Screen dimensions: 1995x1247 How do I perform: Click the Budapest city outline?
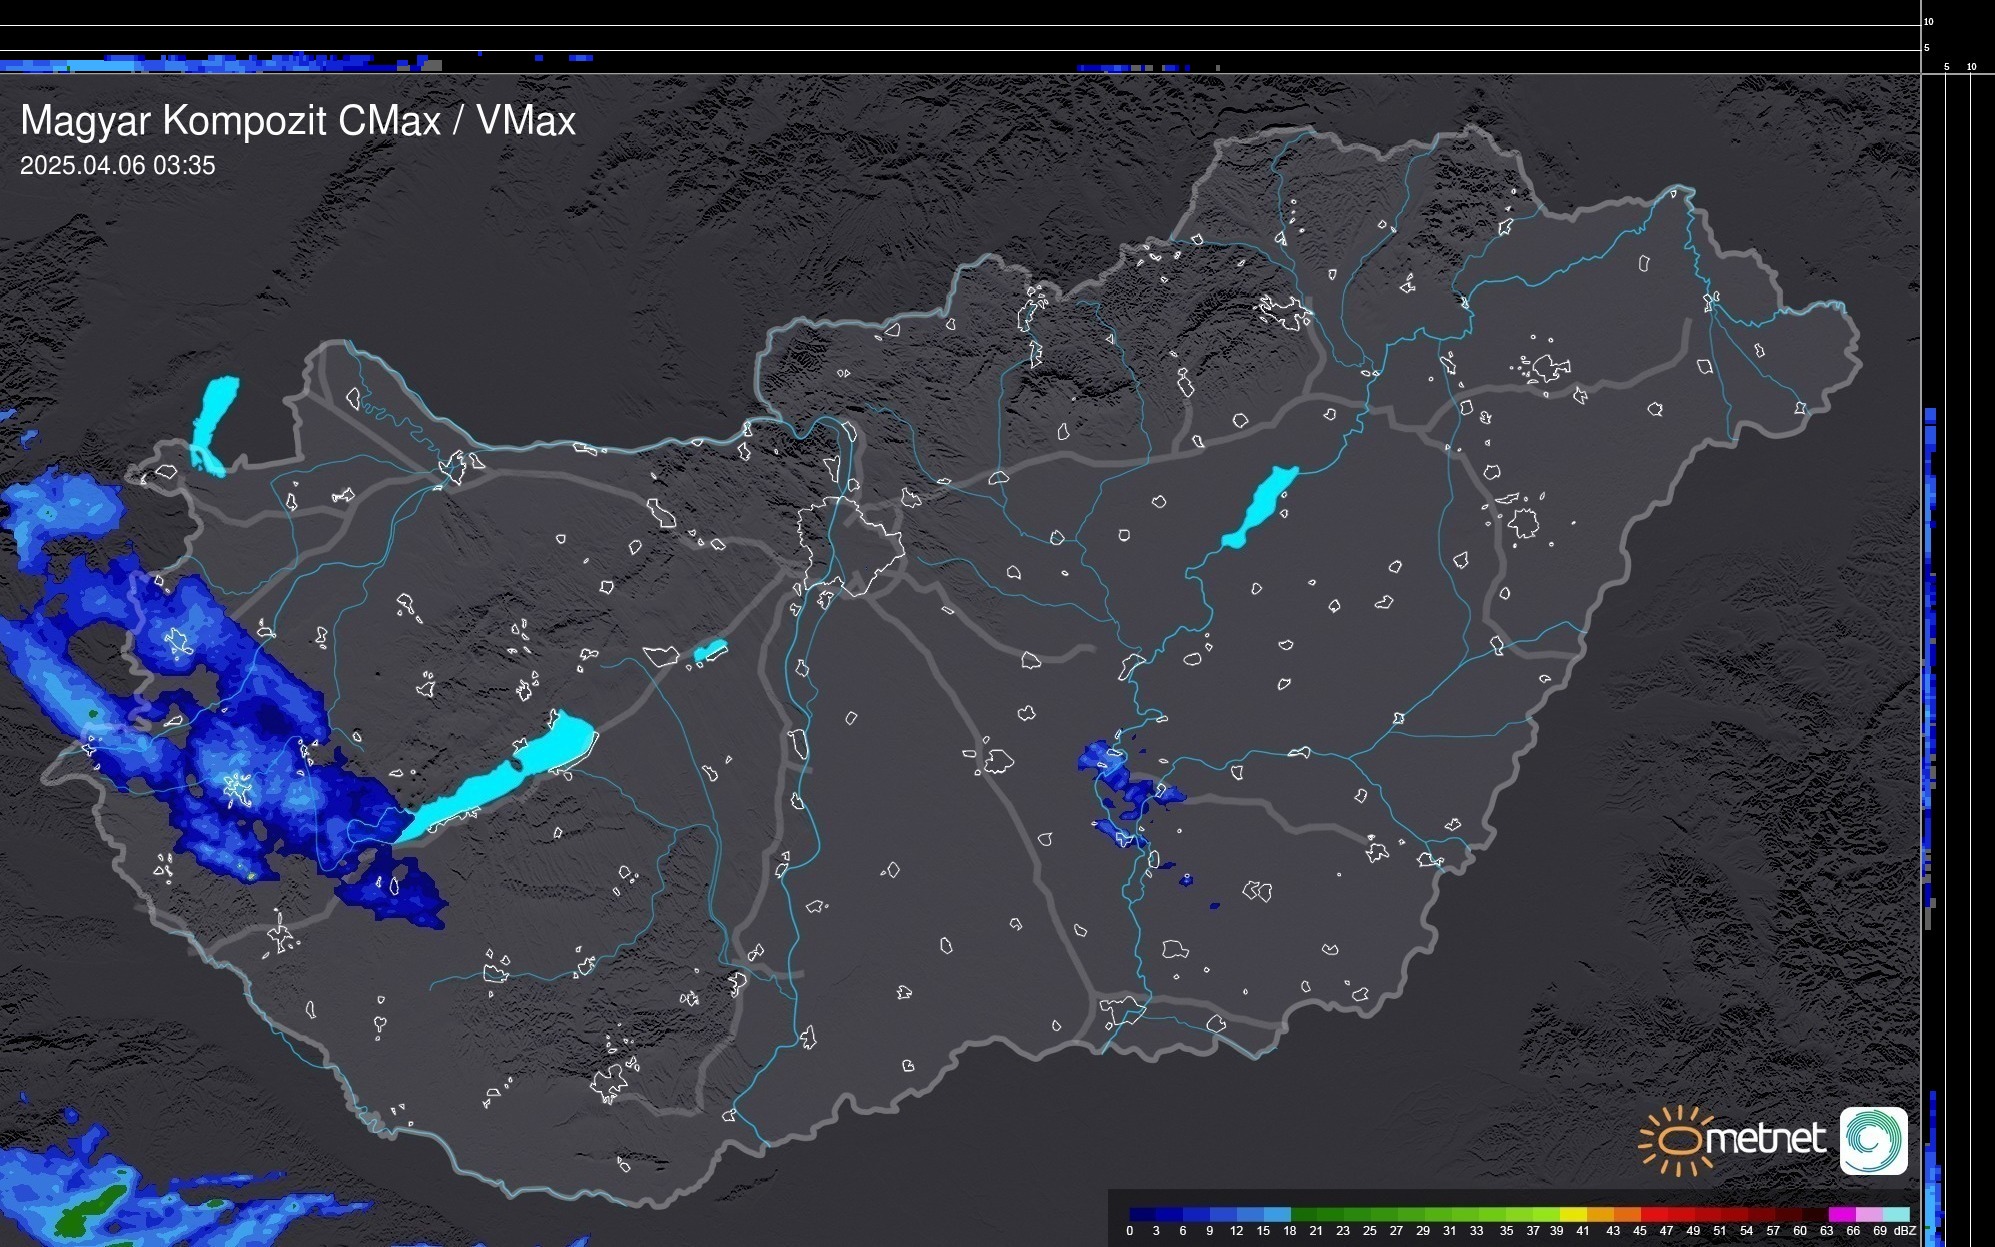(852, 545)
